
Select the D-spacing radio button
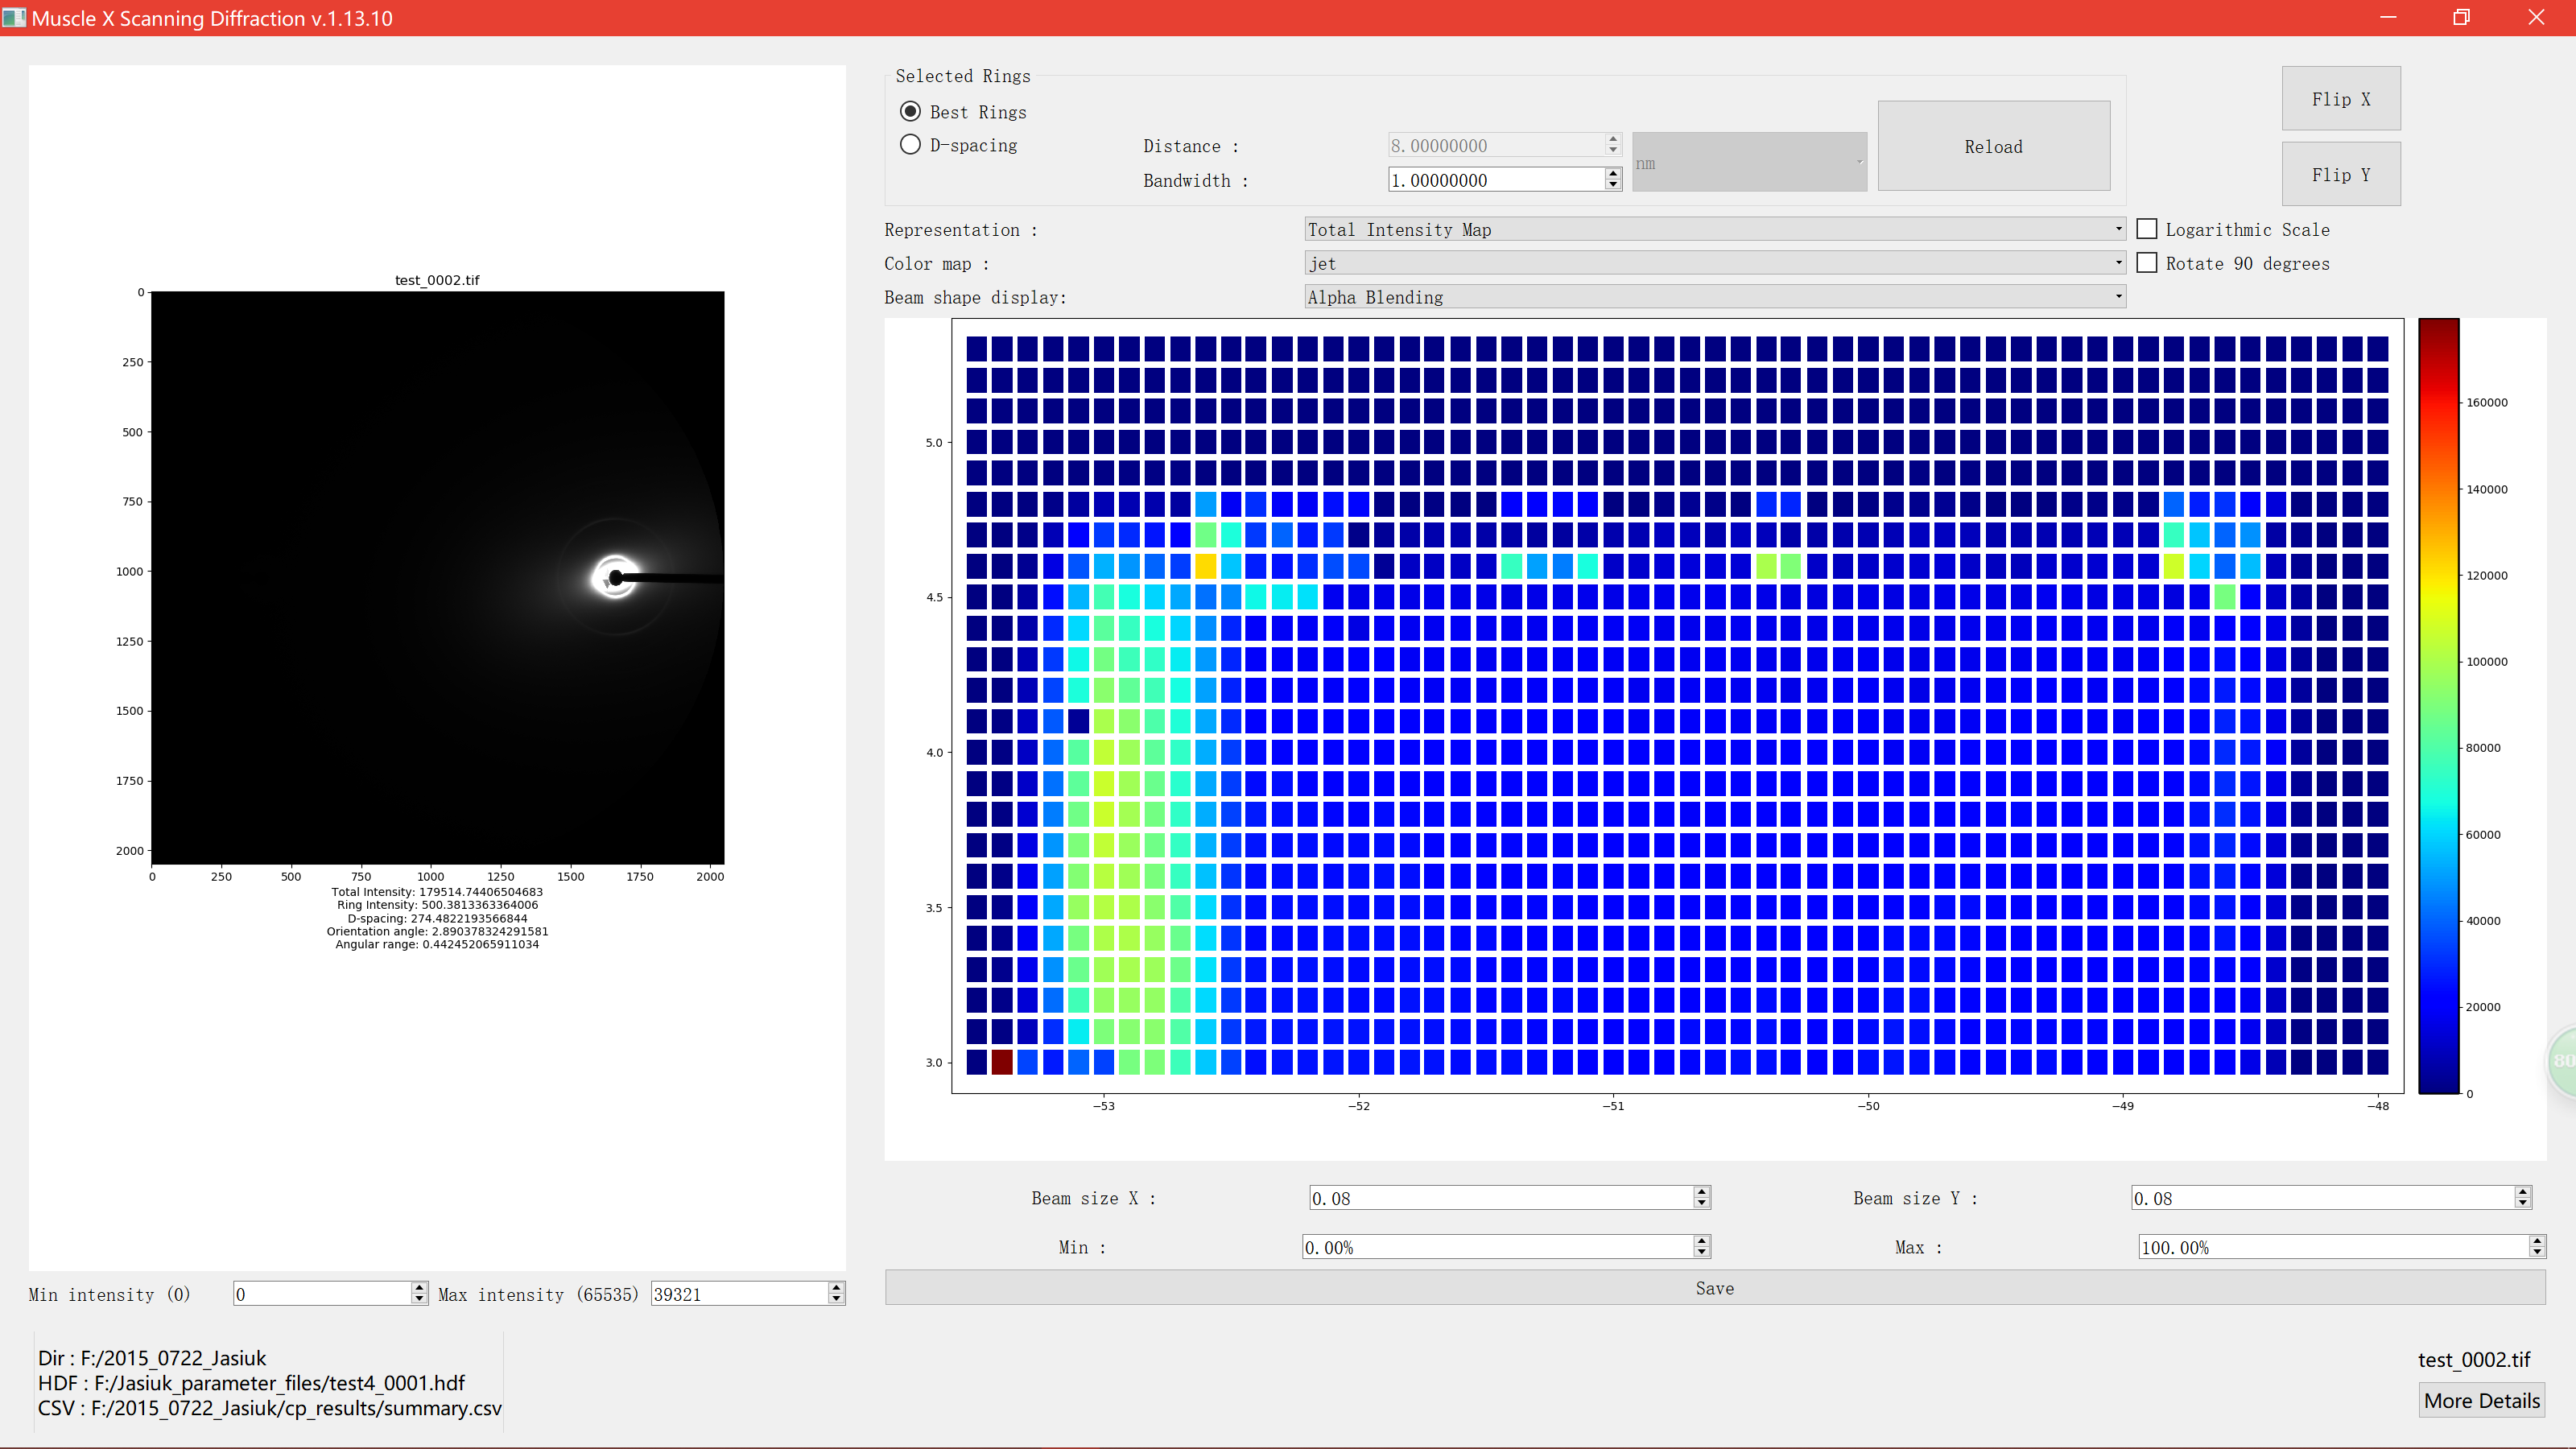click(910, 144)
